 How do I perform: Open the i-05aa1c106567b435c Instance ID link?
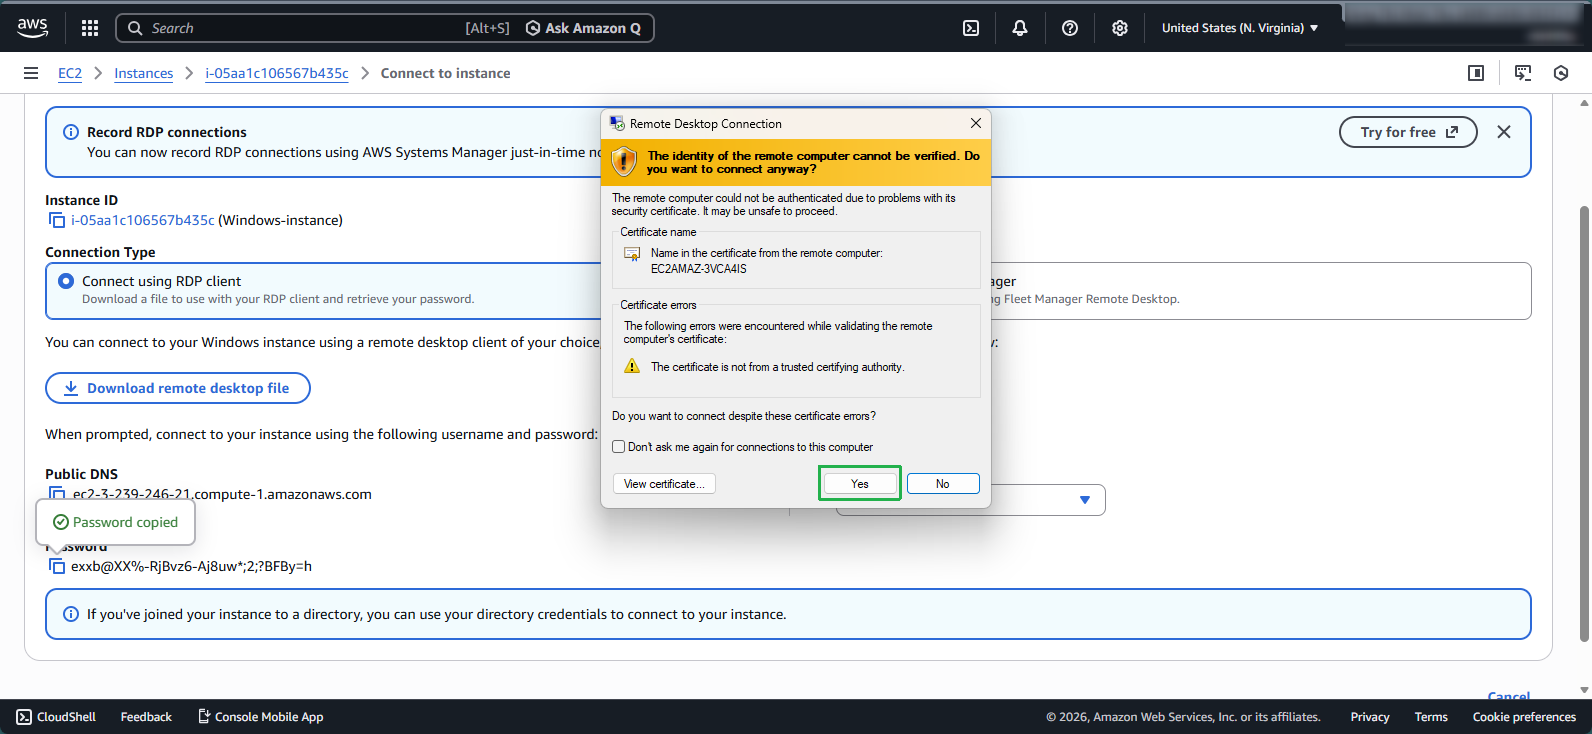(x=143, y=220)
